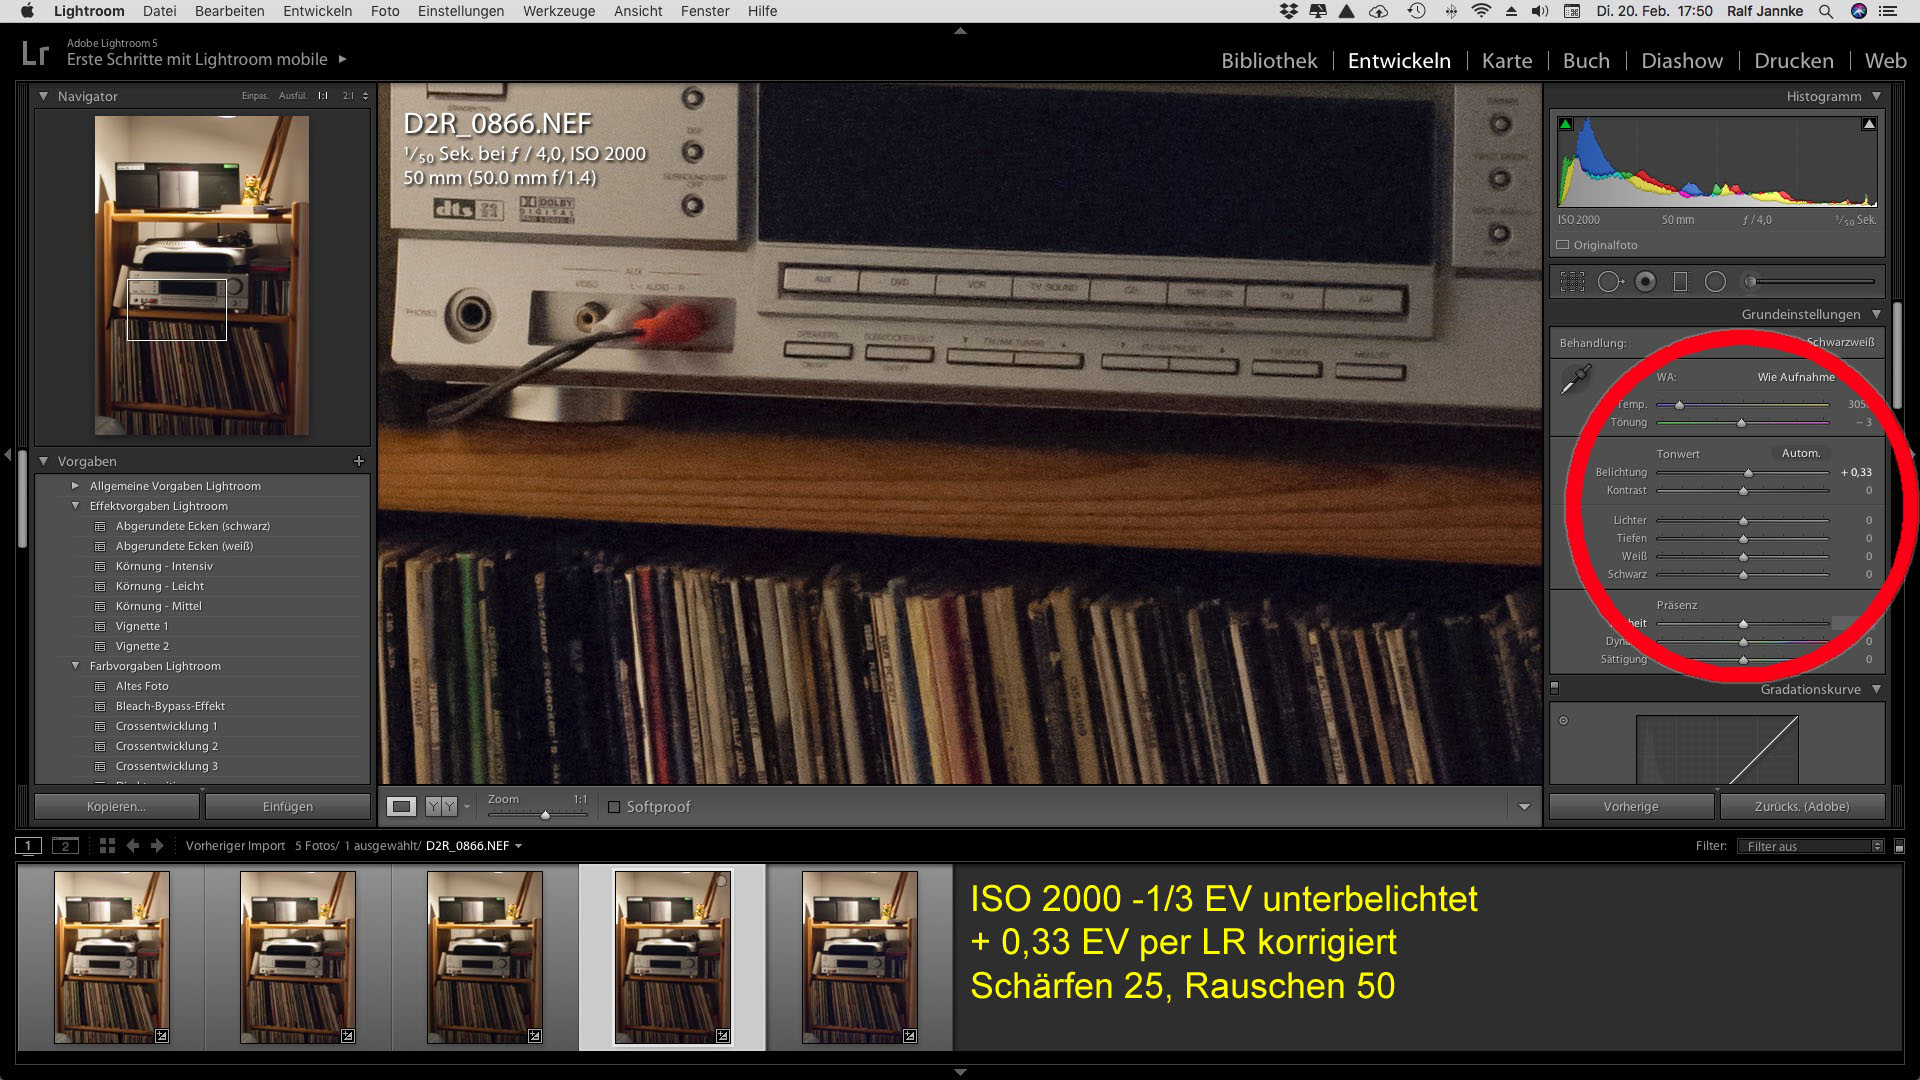Click the Autom. tone button
The image size is (1920, 1080).
click(x=1801, y=453)
